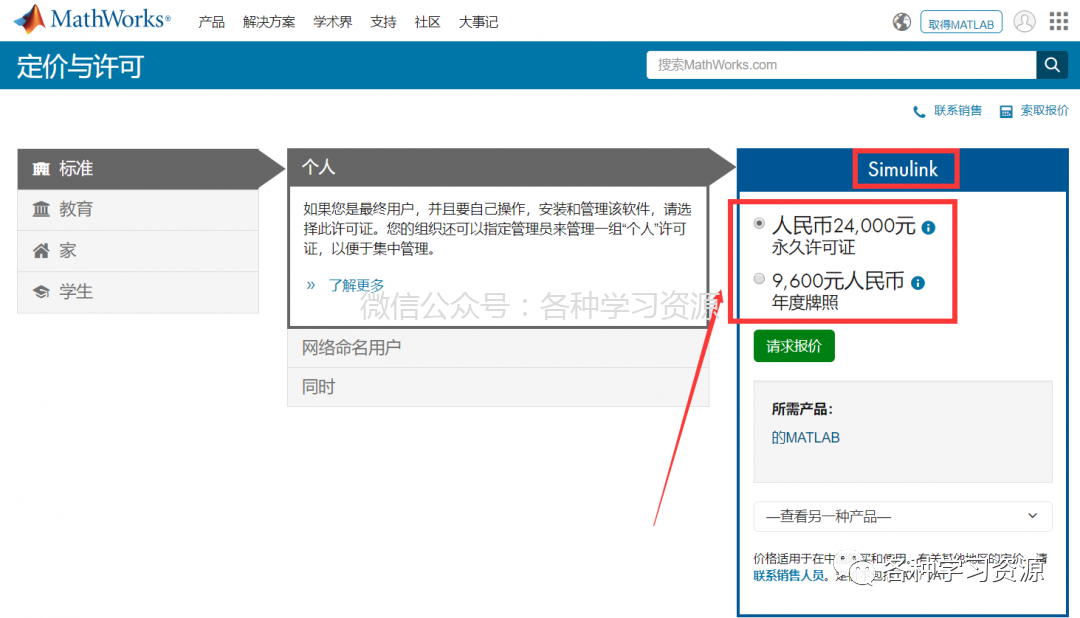Click the 搜索MathWorks.com search field

(841, 65)
